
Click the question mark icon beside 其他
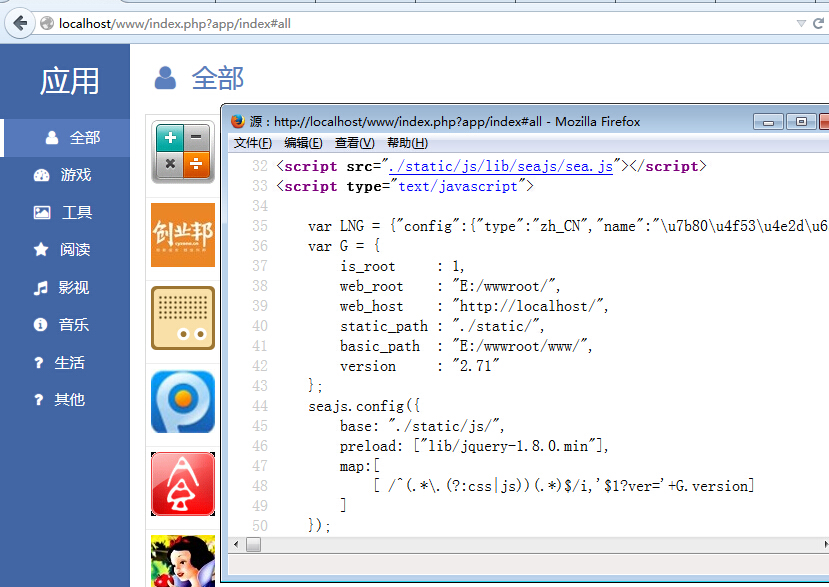coord(39,400)
